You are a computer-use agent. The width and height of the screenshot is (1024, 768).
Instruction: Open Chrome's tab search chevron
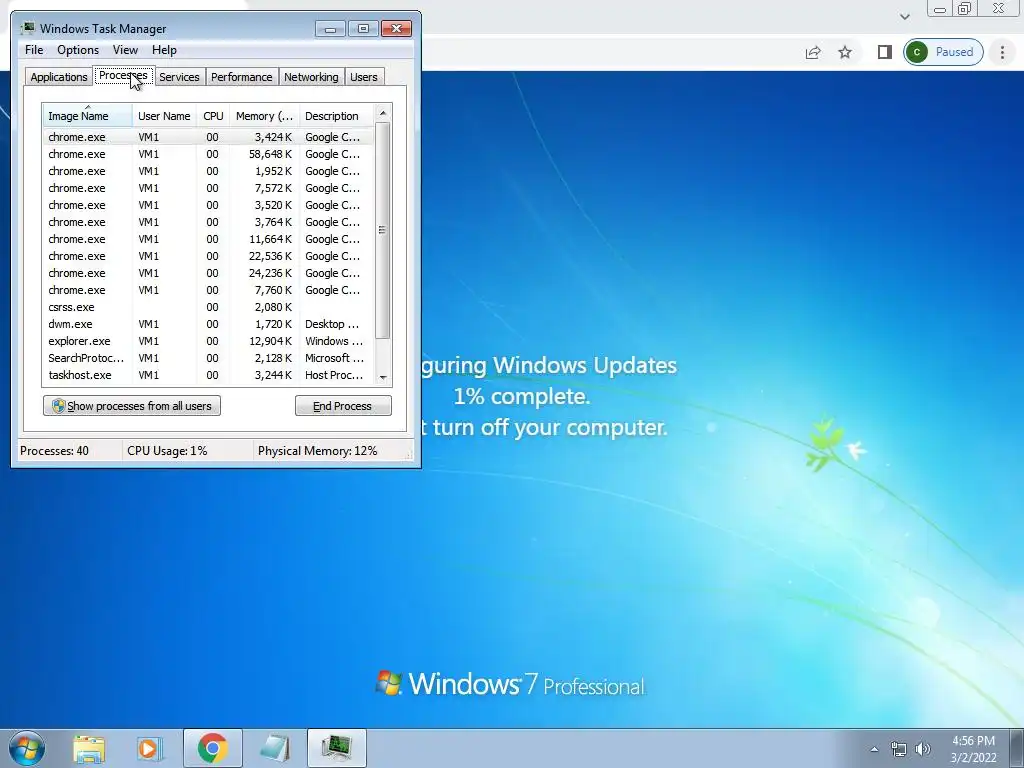[x=904, y=17]
